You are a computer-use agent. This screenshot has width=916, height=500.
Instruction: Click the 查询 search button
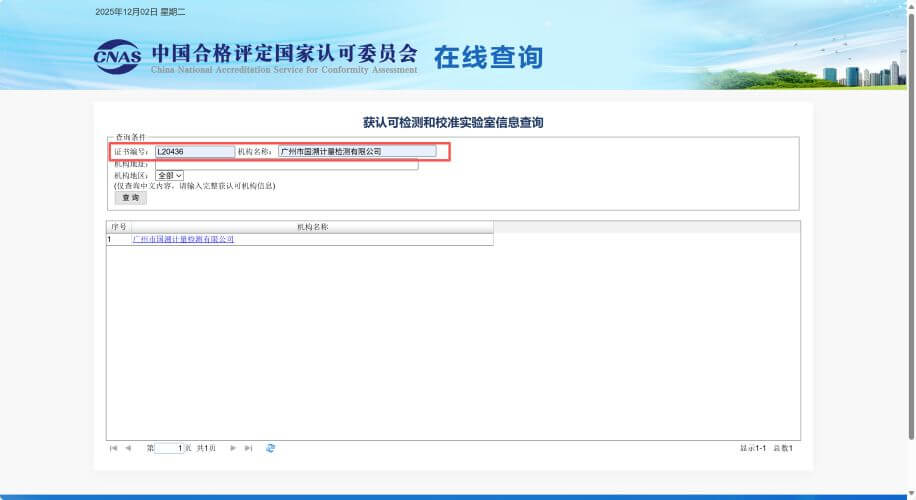click(x=130, y=197)
